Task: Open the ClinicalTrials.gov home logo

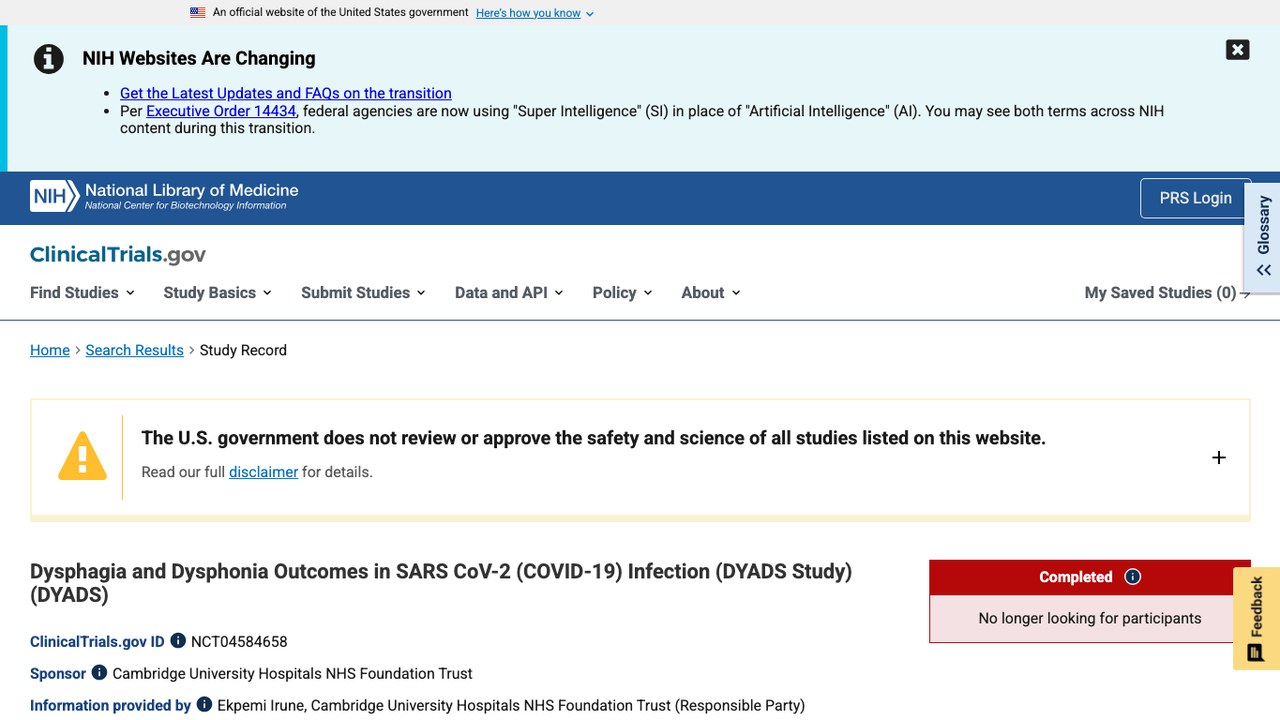Action: point(118,254)
